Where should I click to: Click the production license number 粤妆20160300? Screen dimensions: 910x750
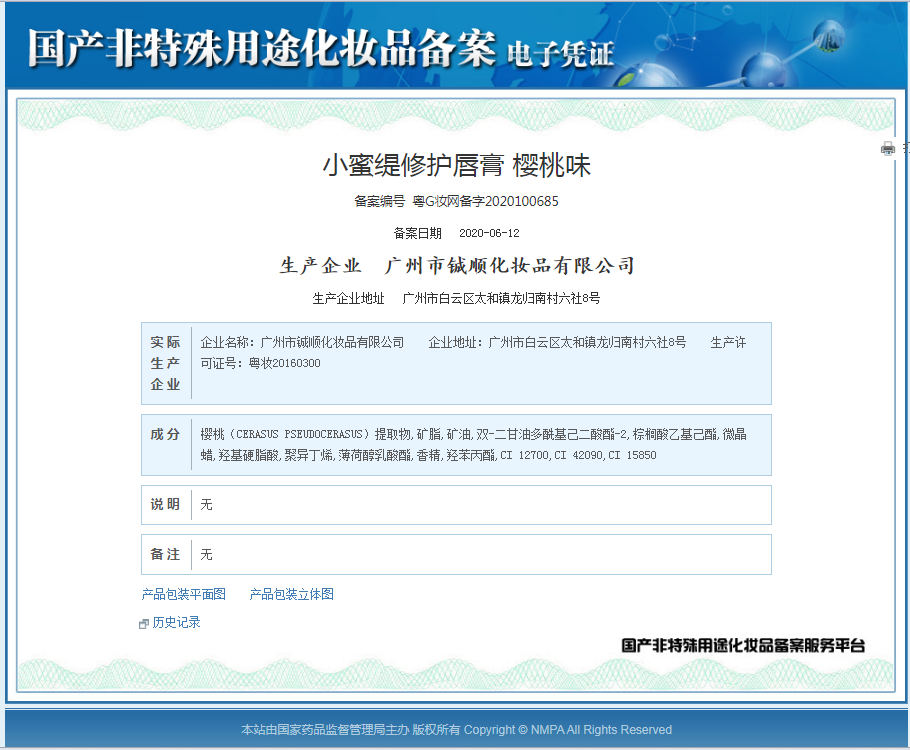(x=284, y=363)
